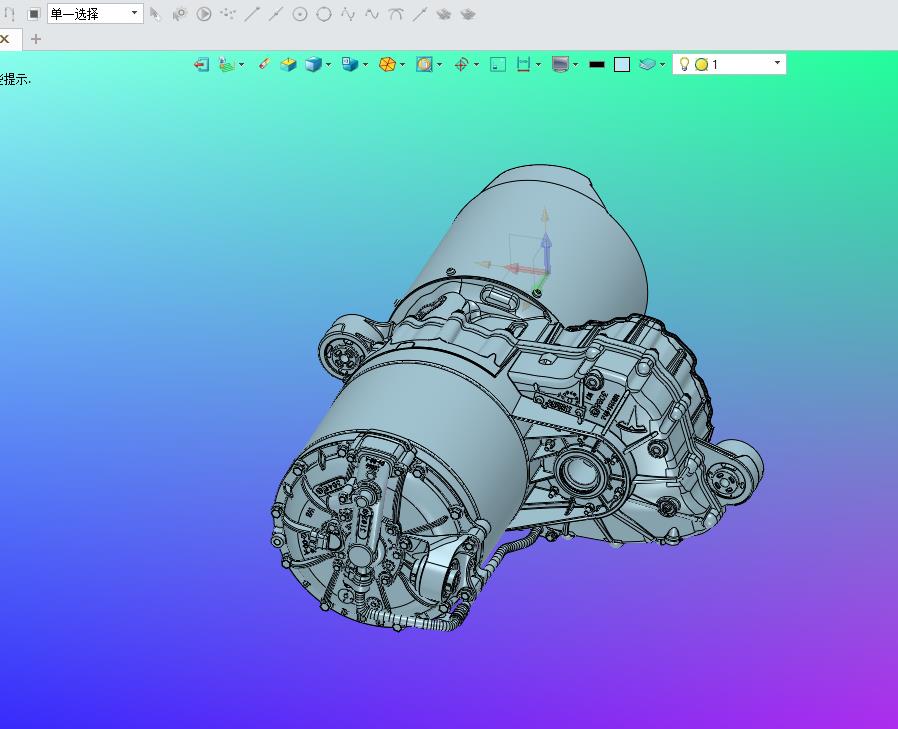Click the yellow-topped box icon
Screen dimensions: 898x729
click(x=289, y=64)
